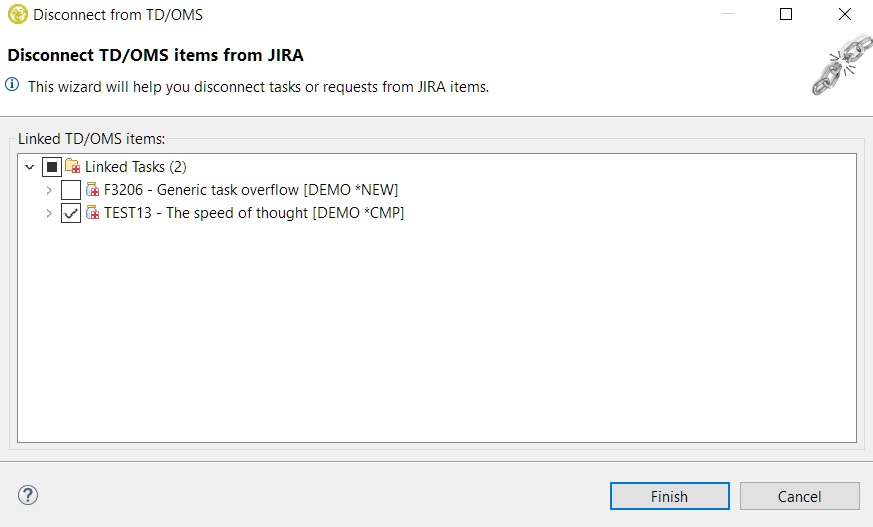The image size is (873, 527).
Task: Toggle the Linked Tasks parent checkbox
Action: coord(52,167)
